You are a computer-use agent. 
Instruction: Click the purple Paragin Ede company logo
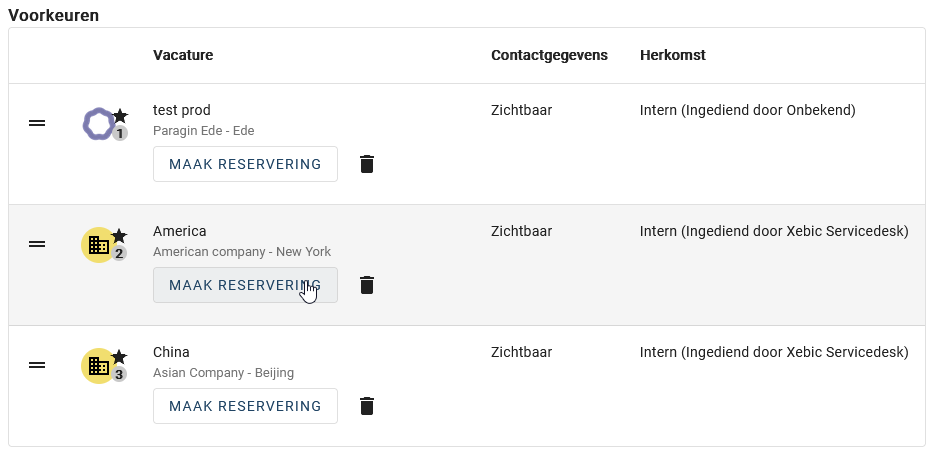pos(98,124)
